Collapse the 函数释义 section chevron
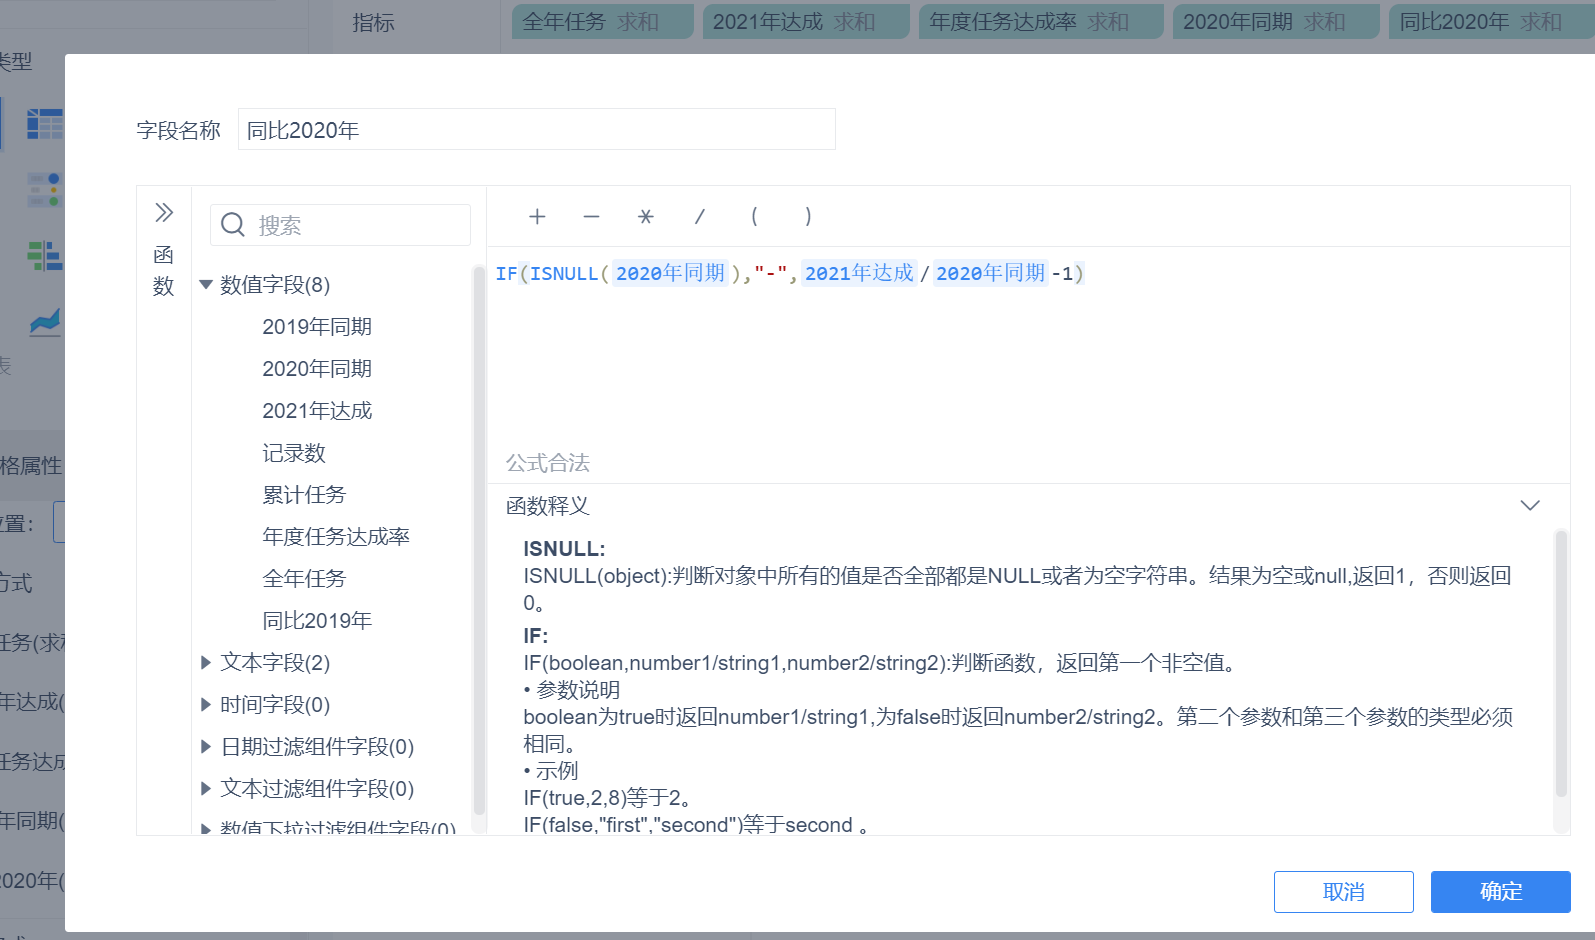The image size is (1595, 940). 1530,505
